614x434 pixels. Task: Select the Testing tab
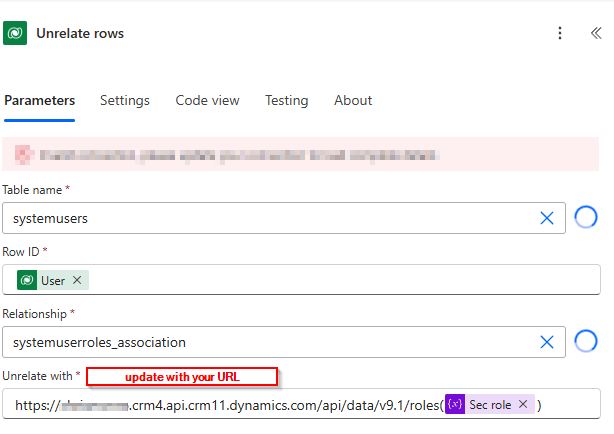286,101
